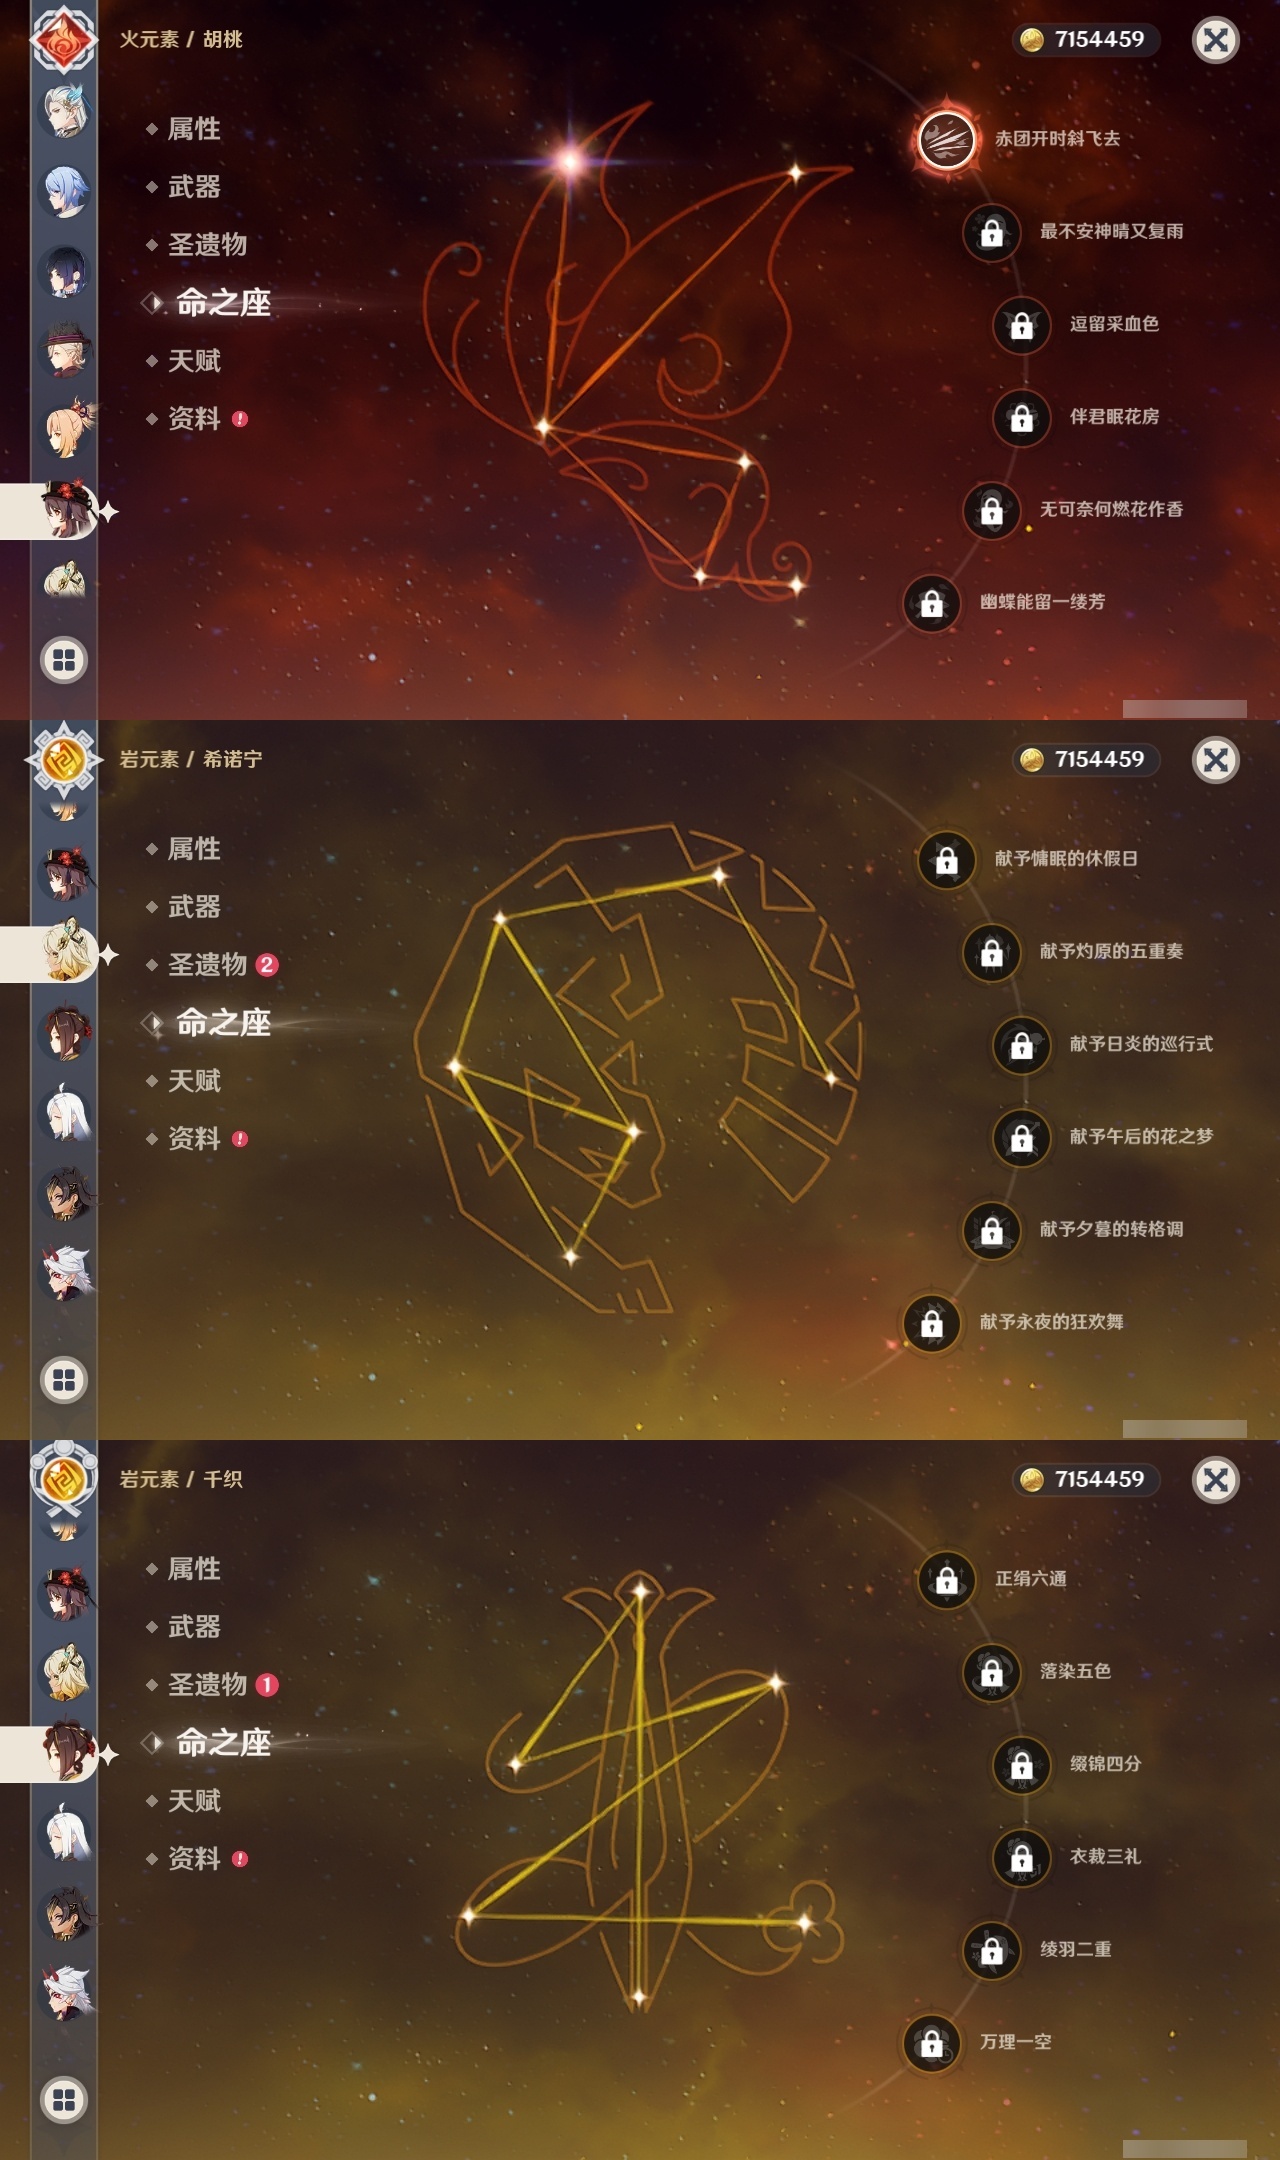
Task: Go to 天赋 tab in 千织 panel
Action: tap(194, 1801)
